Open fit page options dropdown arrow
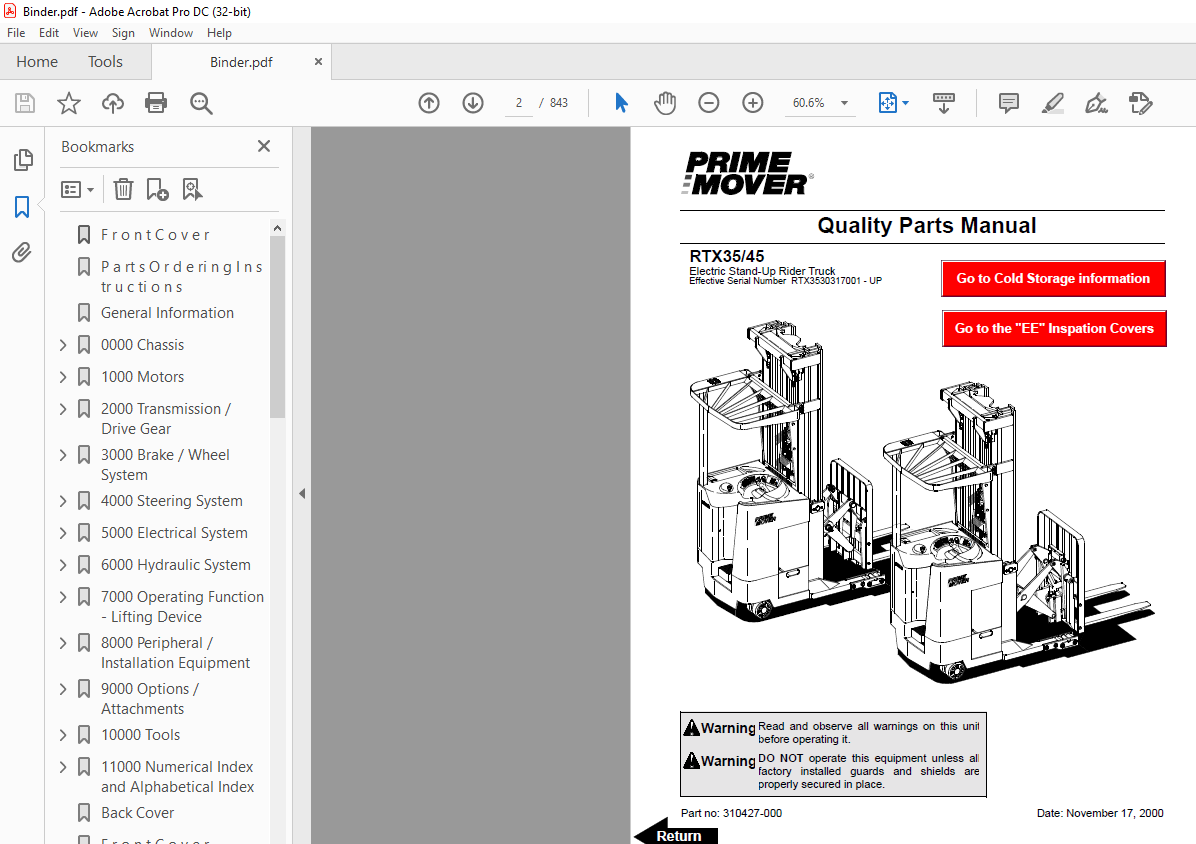Viewport: 1196px width, 844px height. [905, 103]
